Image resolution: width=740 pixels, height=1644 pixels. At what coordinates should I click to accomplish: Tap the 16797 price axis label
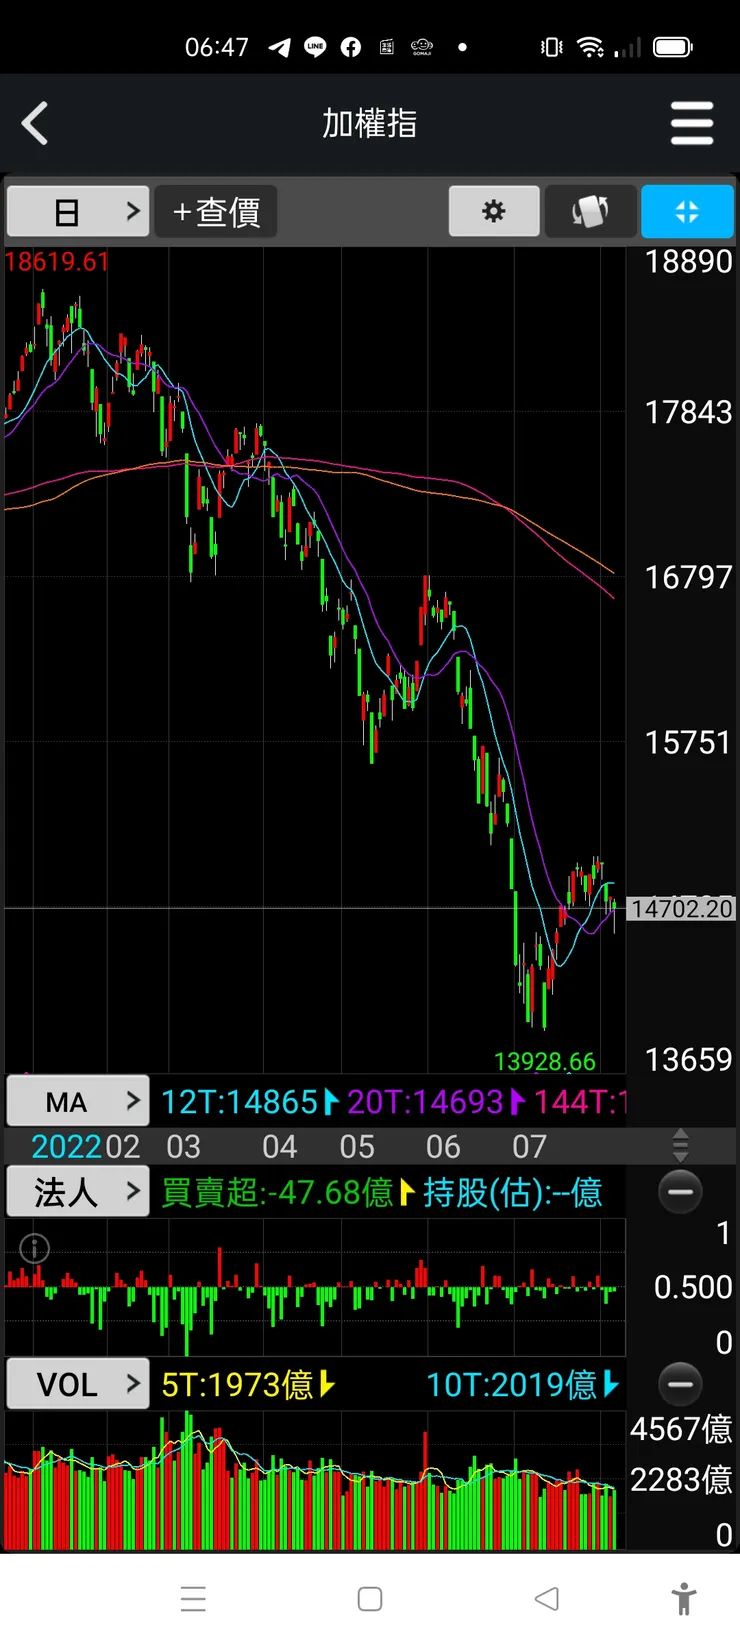(x=688, y=577)
